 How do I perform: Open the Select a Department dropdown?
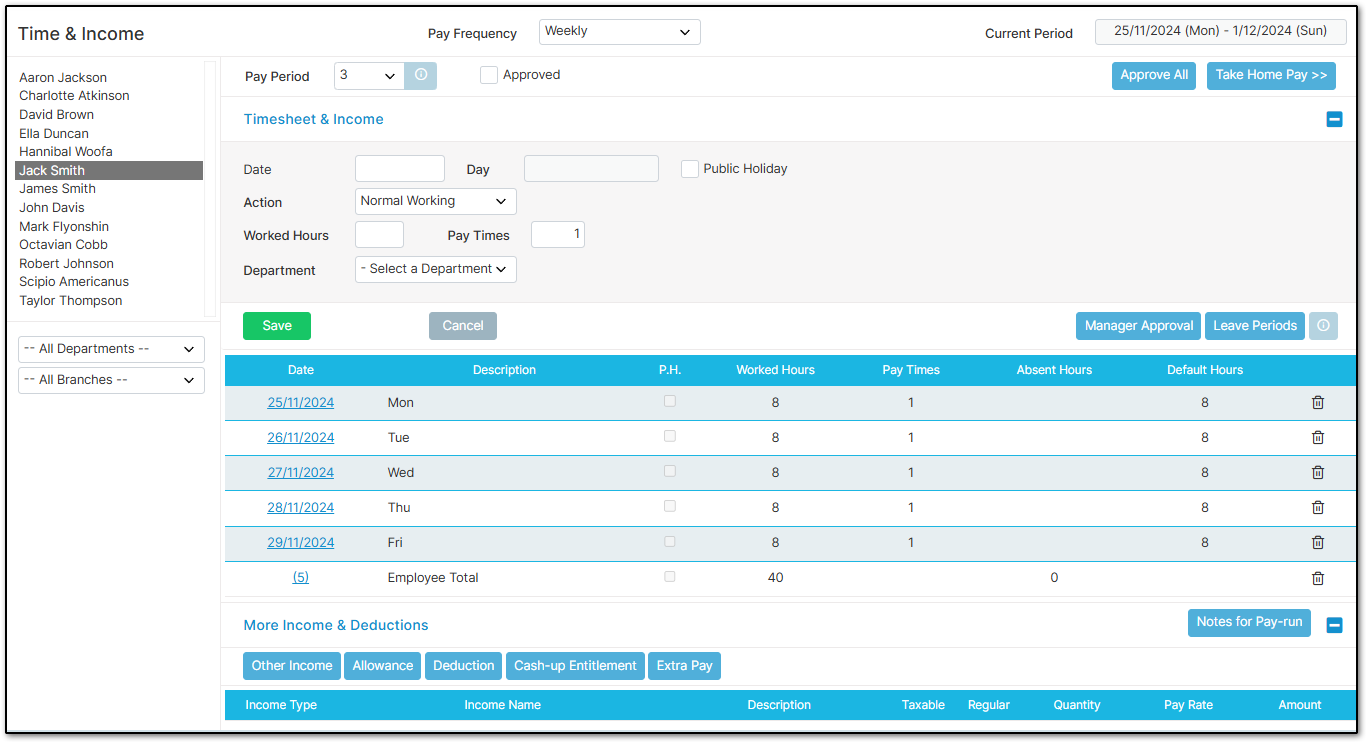coord(436,269)
